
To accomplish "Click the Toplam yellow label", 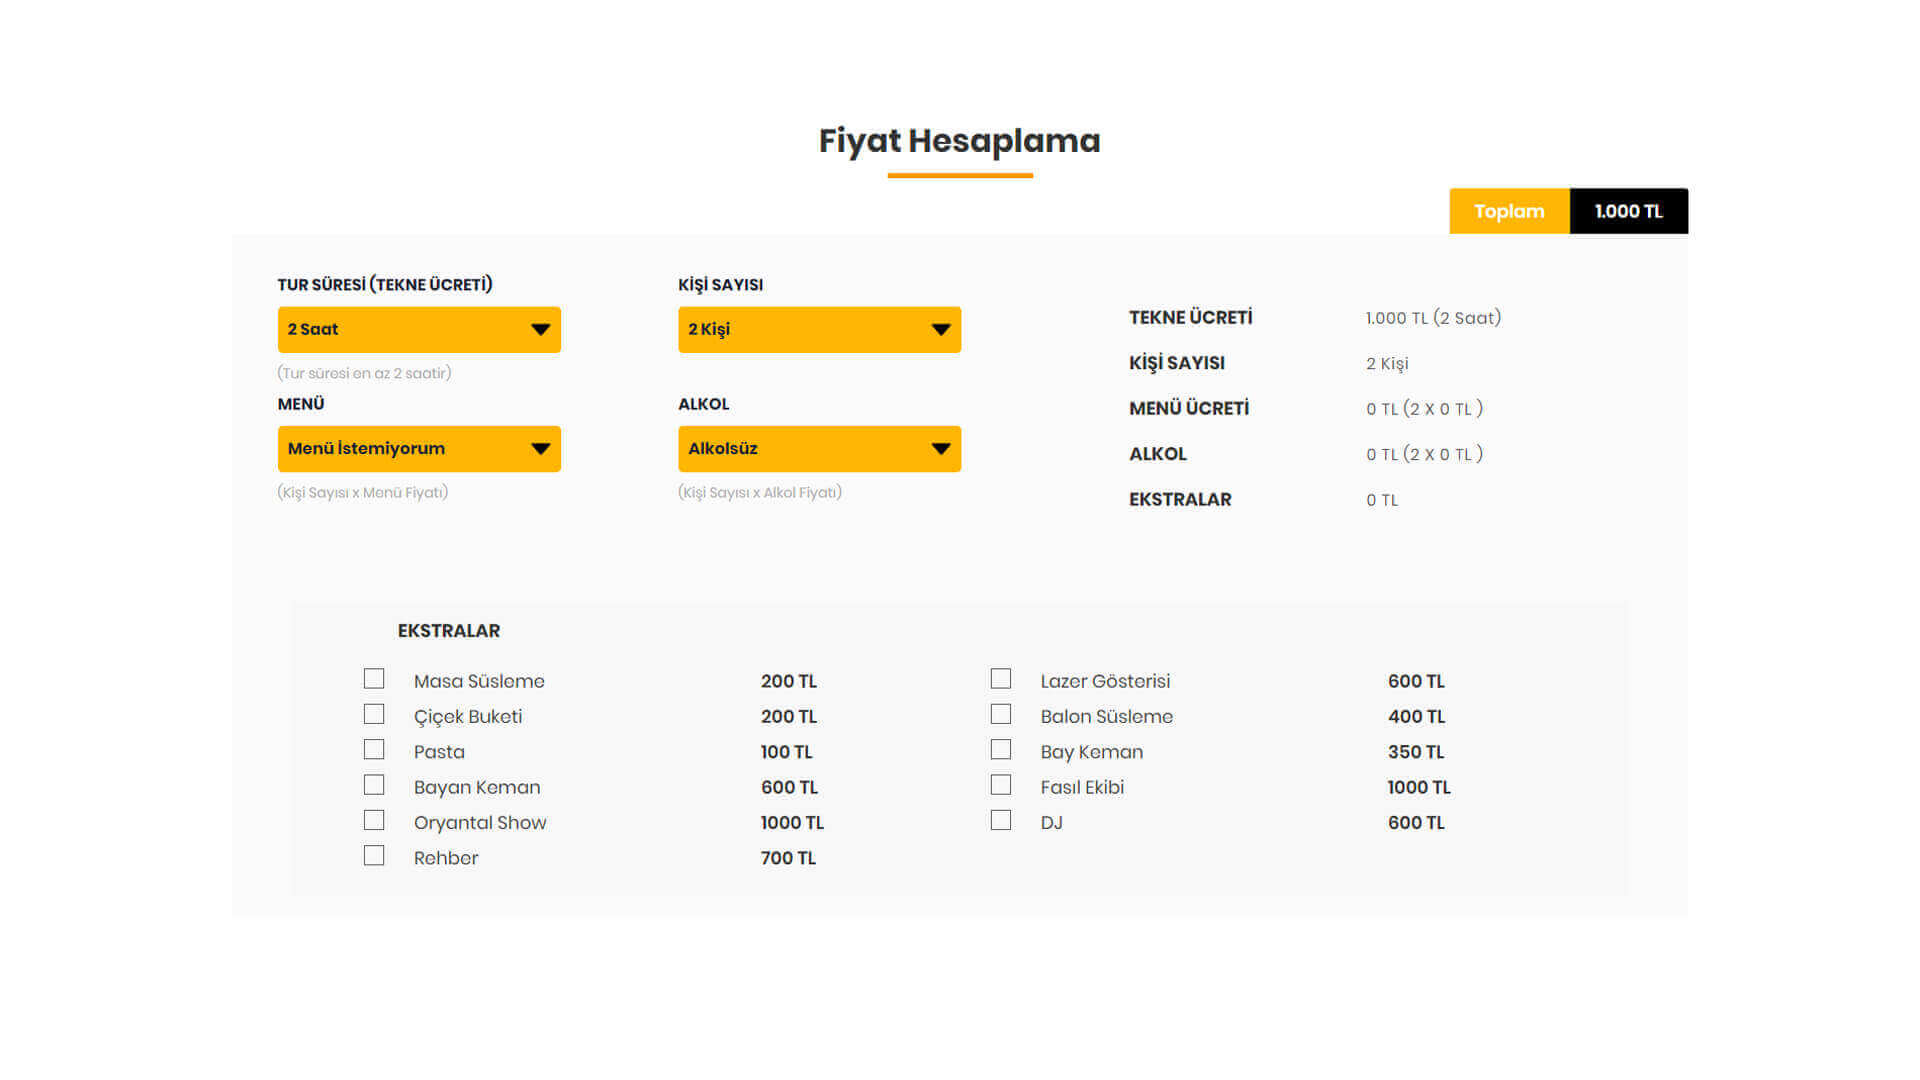I will click(x=1509, y=211).
